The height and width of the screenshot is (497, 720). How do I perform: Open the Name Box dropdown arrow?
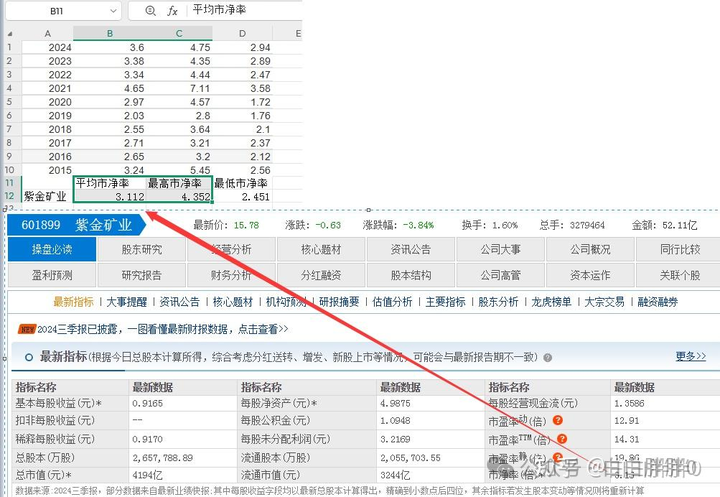(113, 11)
